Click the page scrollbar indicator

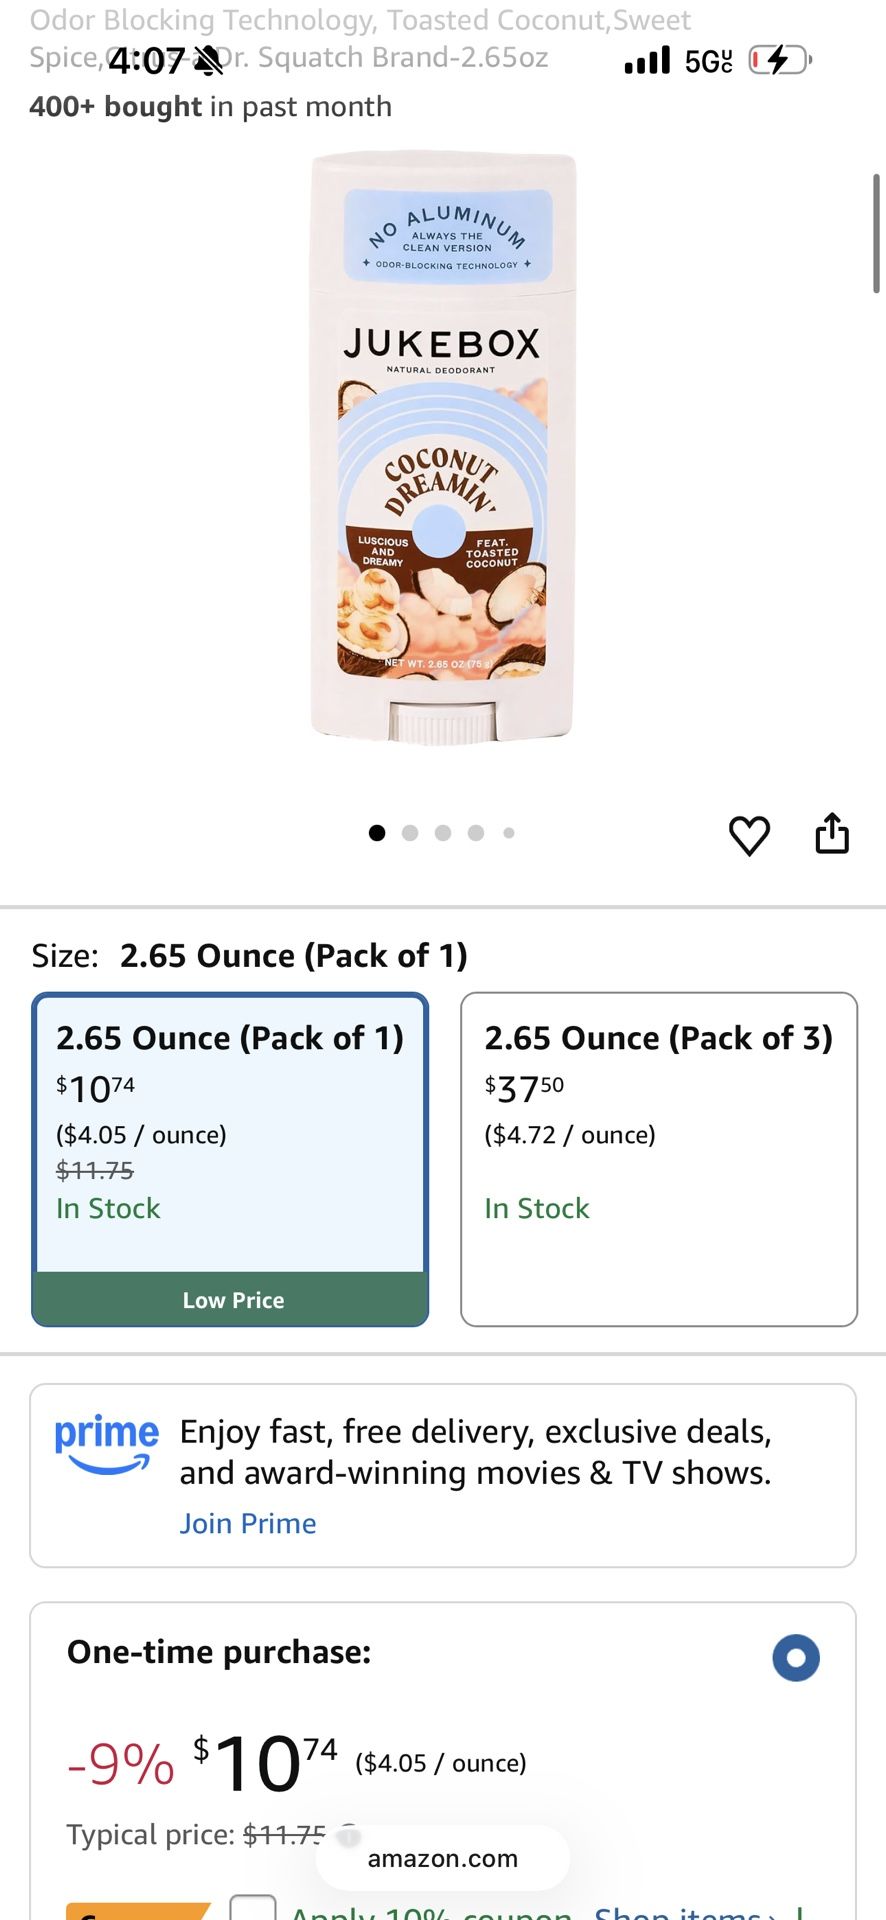pyautogui.click(x=876, y=233)
